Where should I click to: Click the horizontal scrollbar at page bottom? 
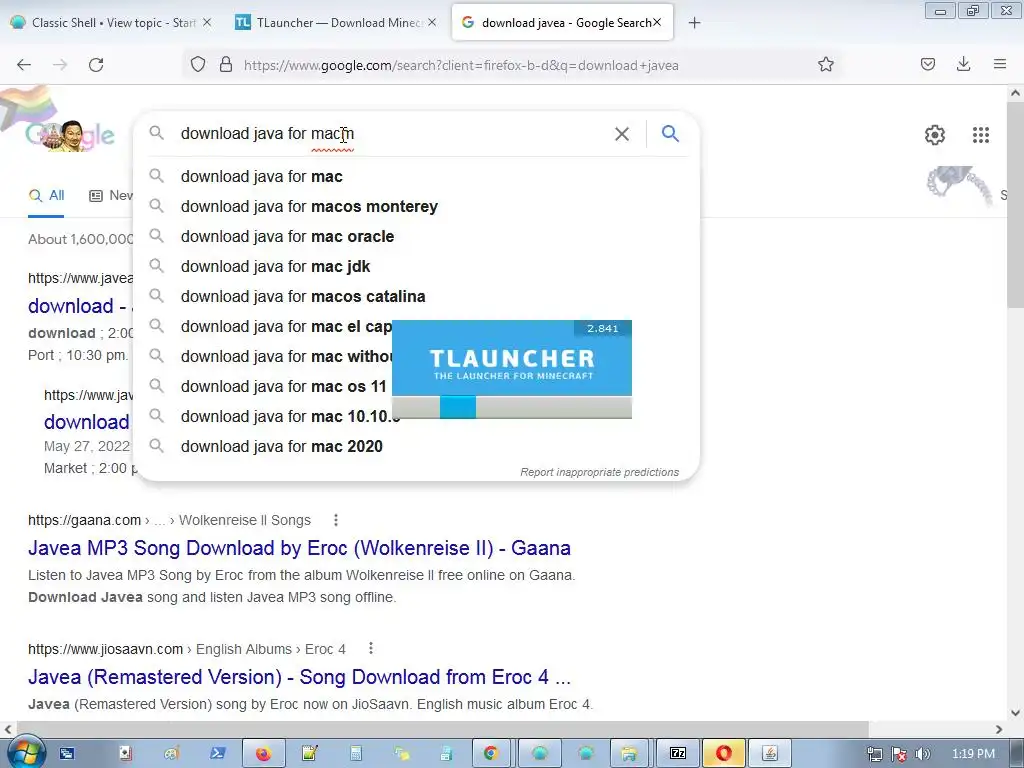point(442,729)
